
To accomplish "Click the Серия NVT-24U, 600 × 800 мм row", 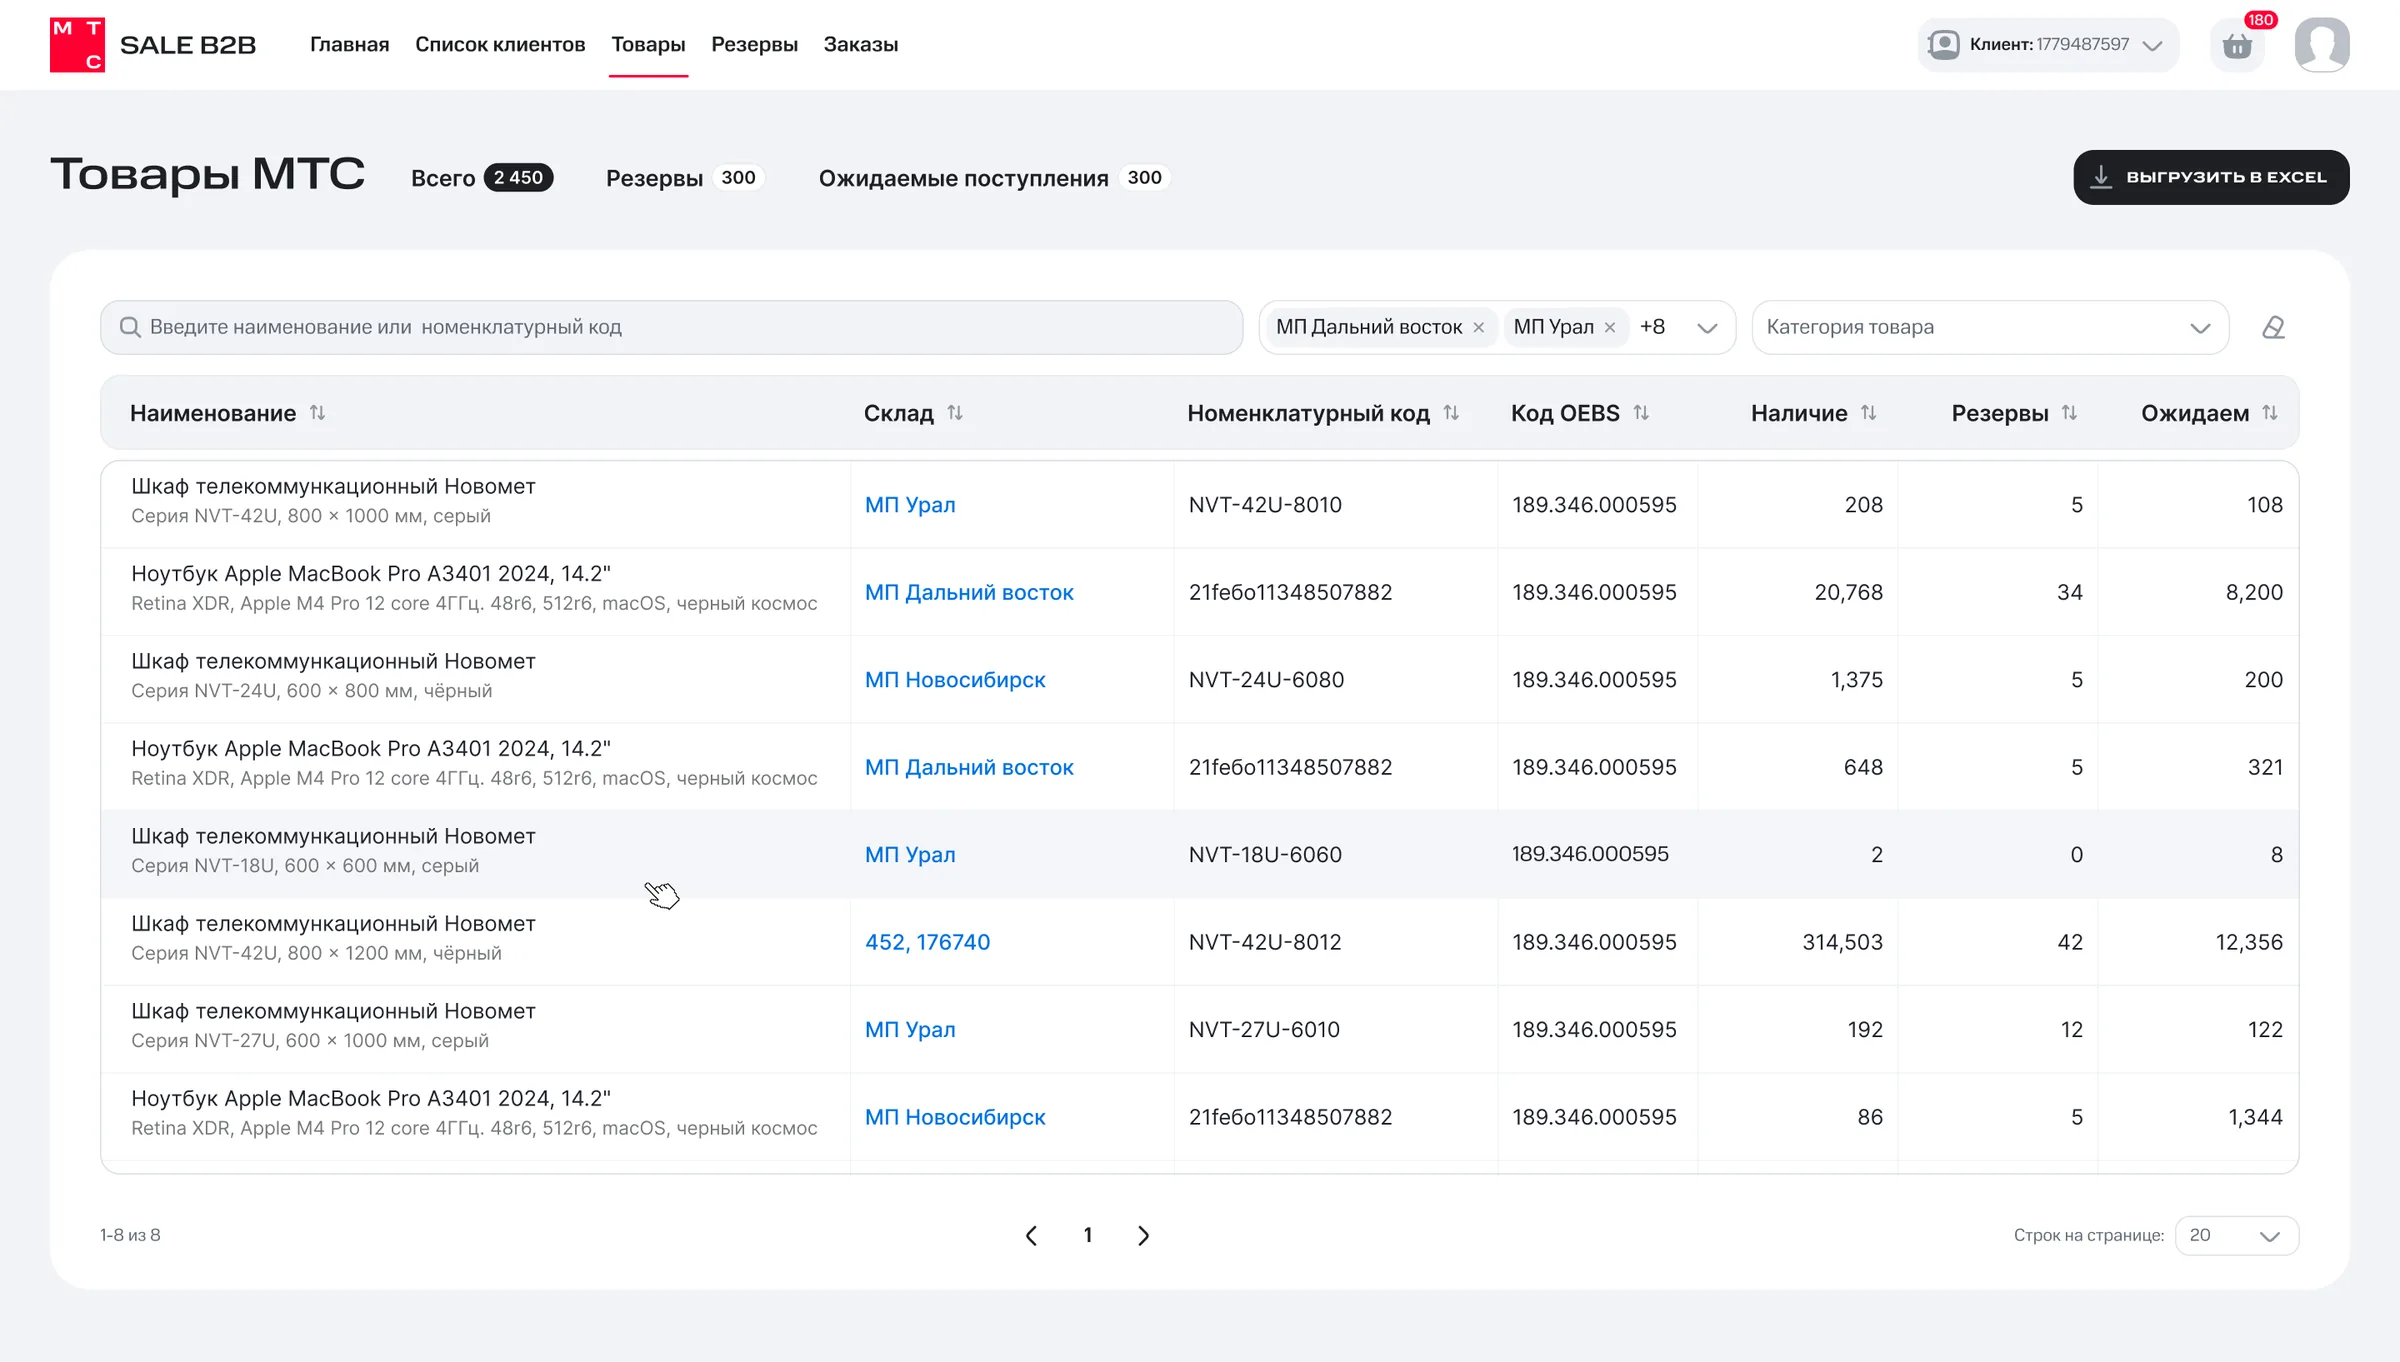I will click(1200, 679).
